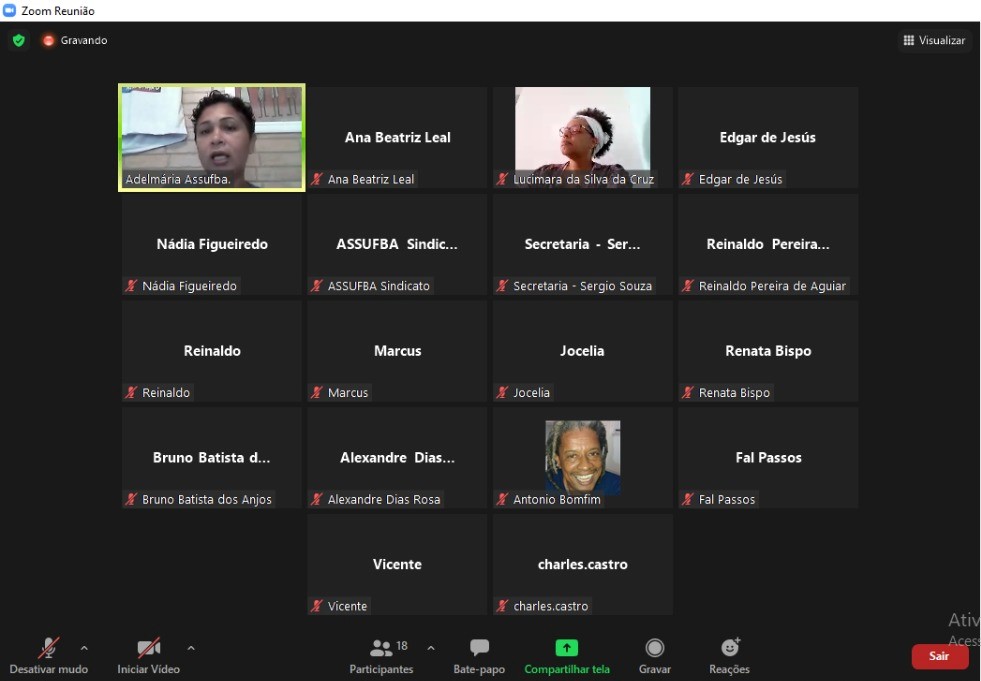This screenshot has width=981, height=681.
Task: Select the ASSUFBA Sindicato participant tile
Action: click(x=397, y=244)
